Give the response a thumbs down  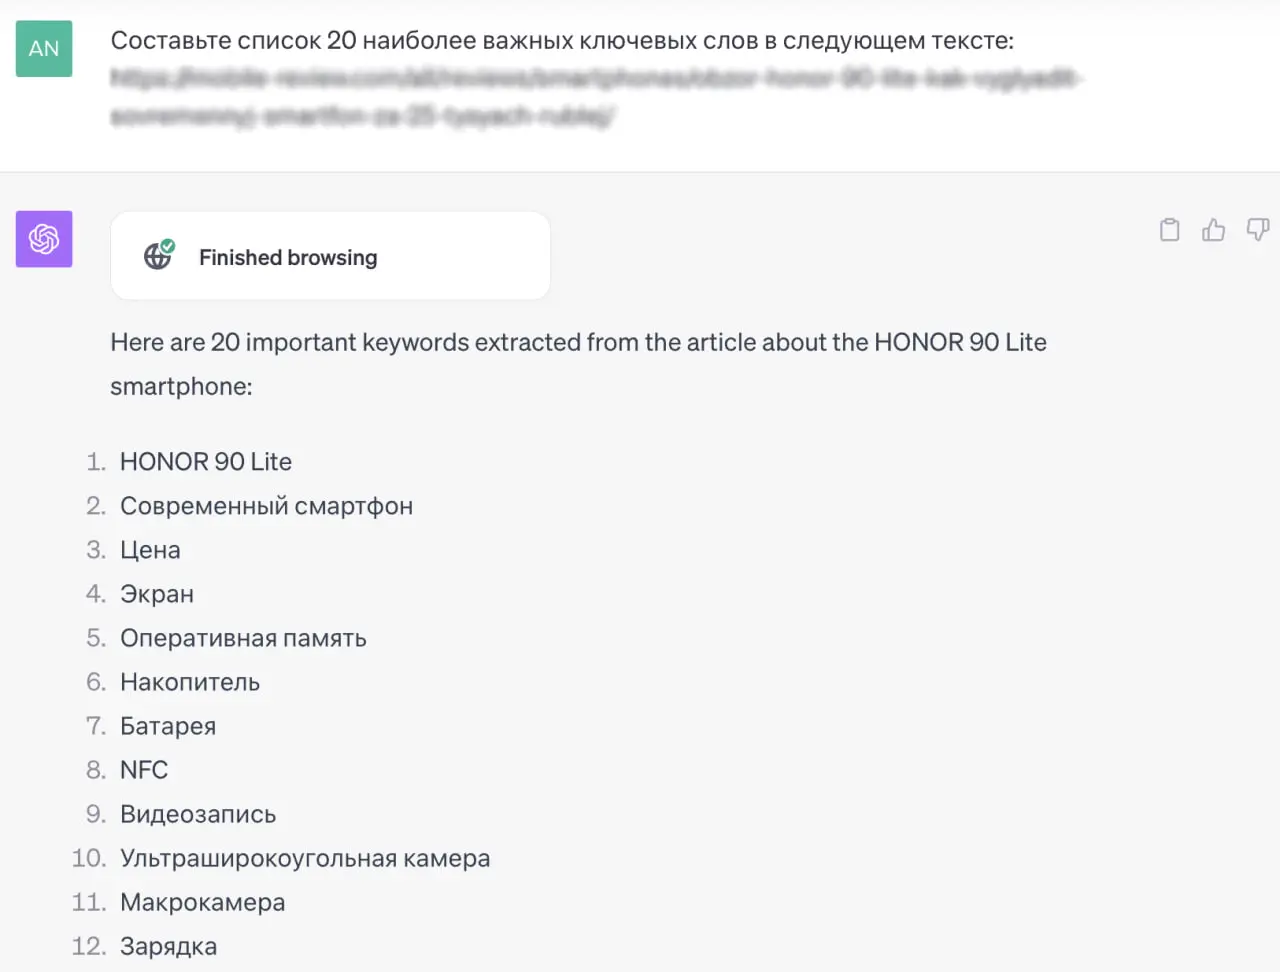click(x=1257, y=230)
